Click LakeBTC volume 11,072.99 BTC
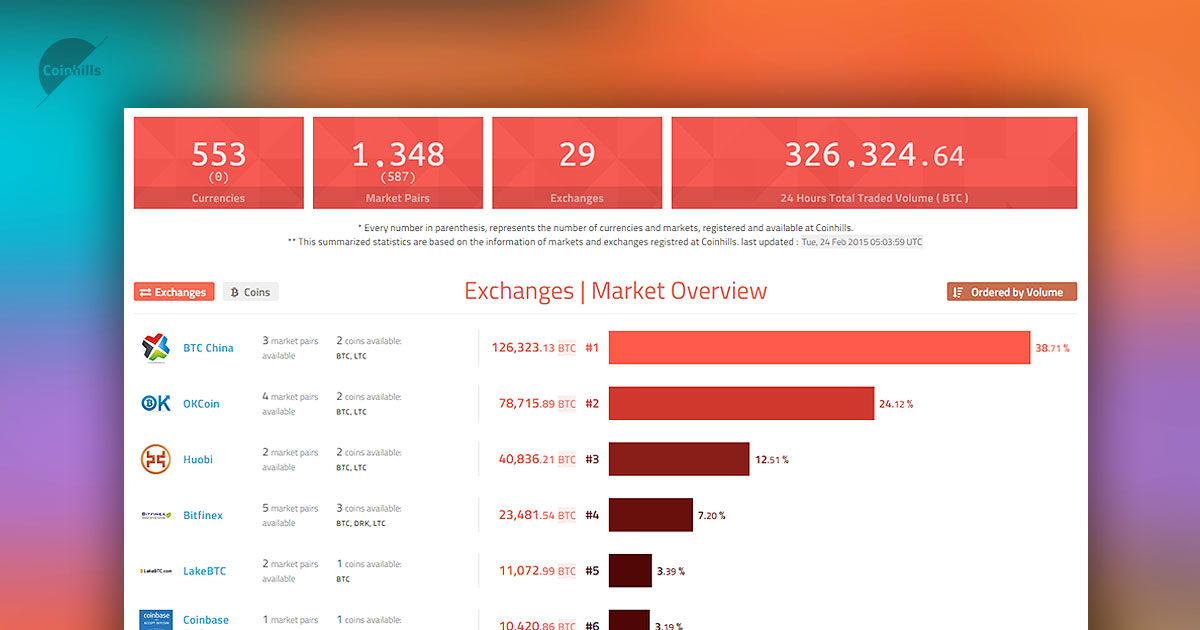Viewport: 1200px width, 630px height. 538,571
